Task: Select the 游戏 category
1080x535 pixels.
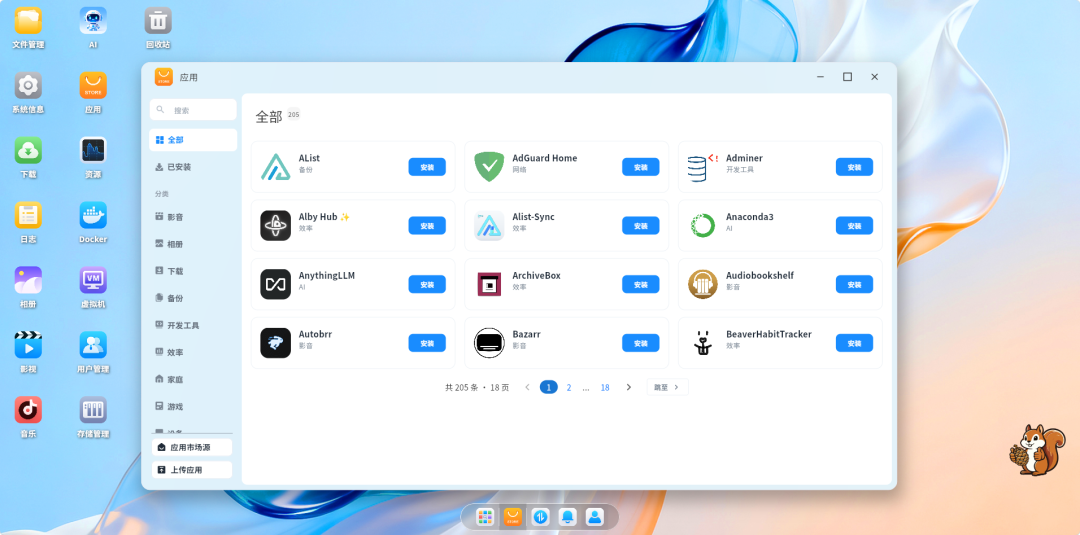Action: (x=193, y=406)
